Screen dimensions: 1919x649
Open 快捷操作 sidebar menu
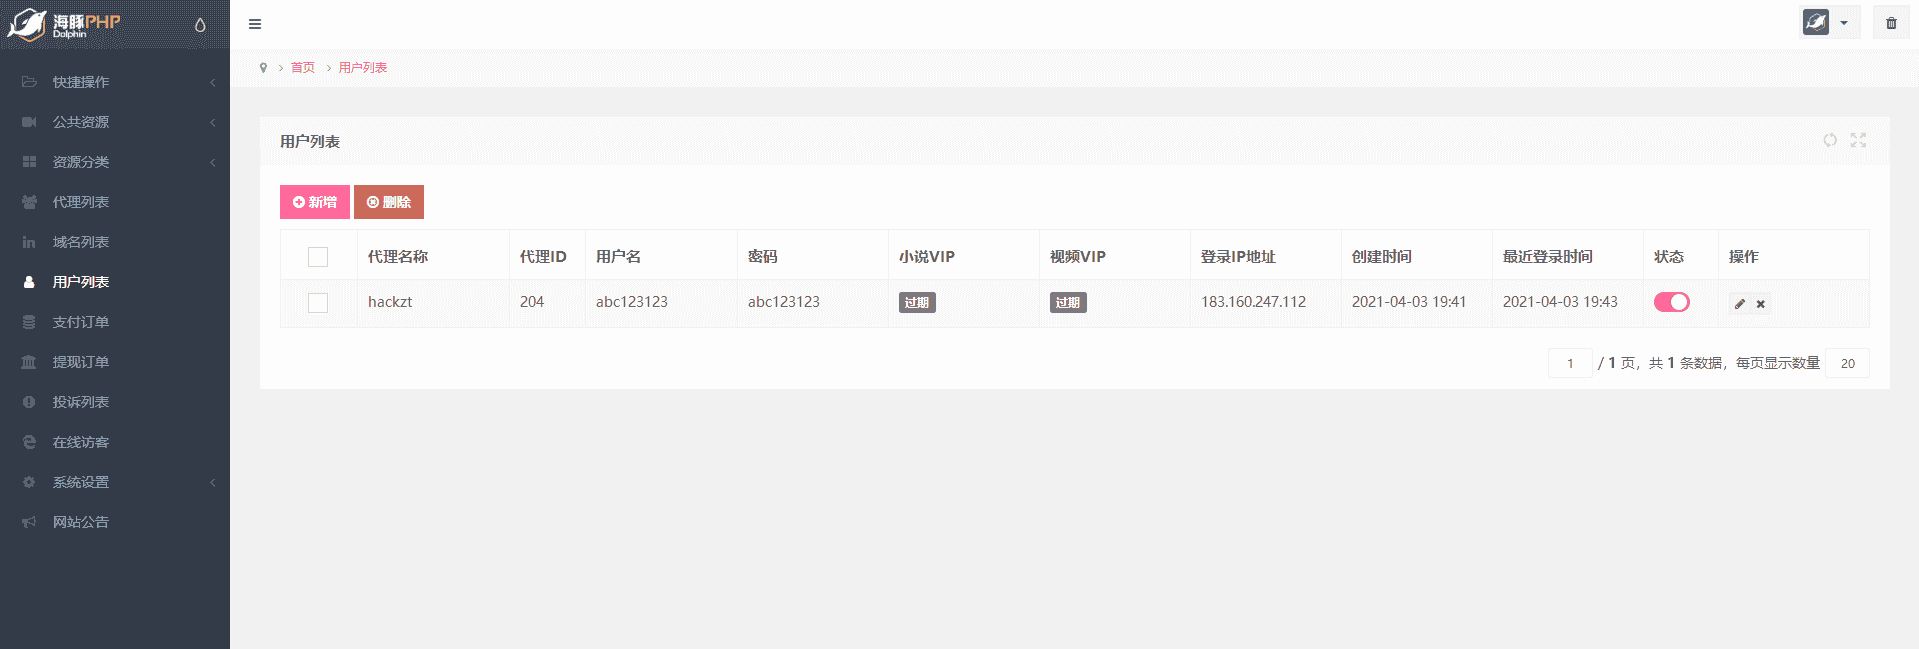coord(115,82)
